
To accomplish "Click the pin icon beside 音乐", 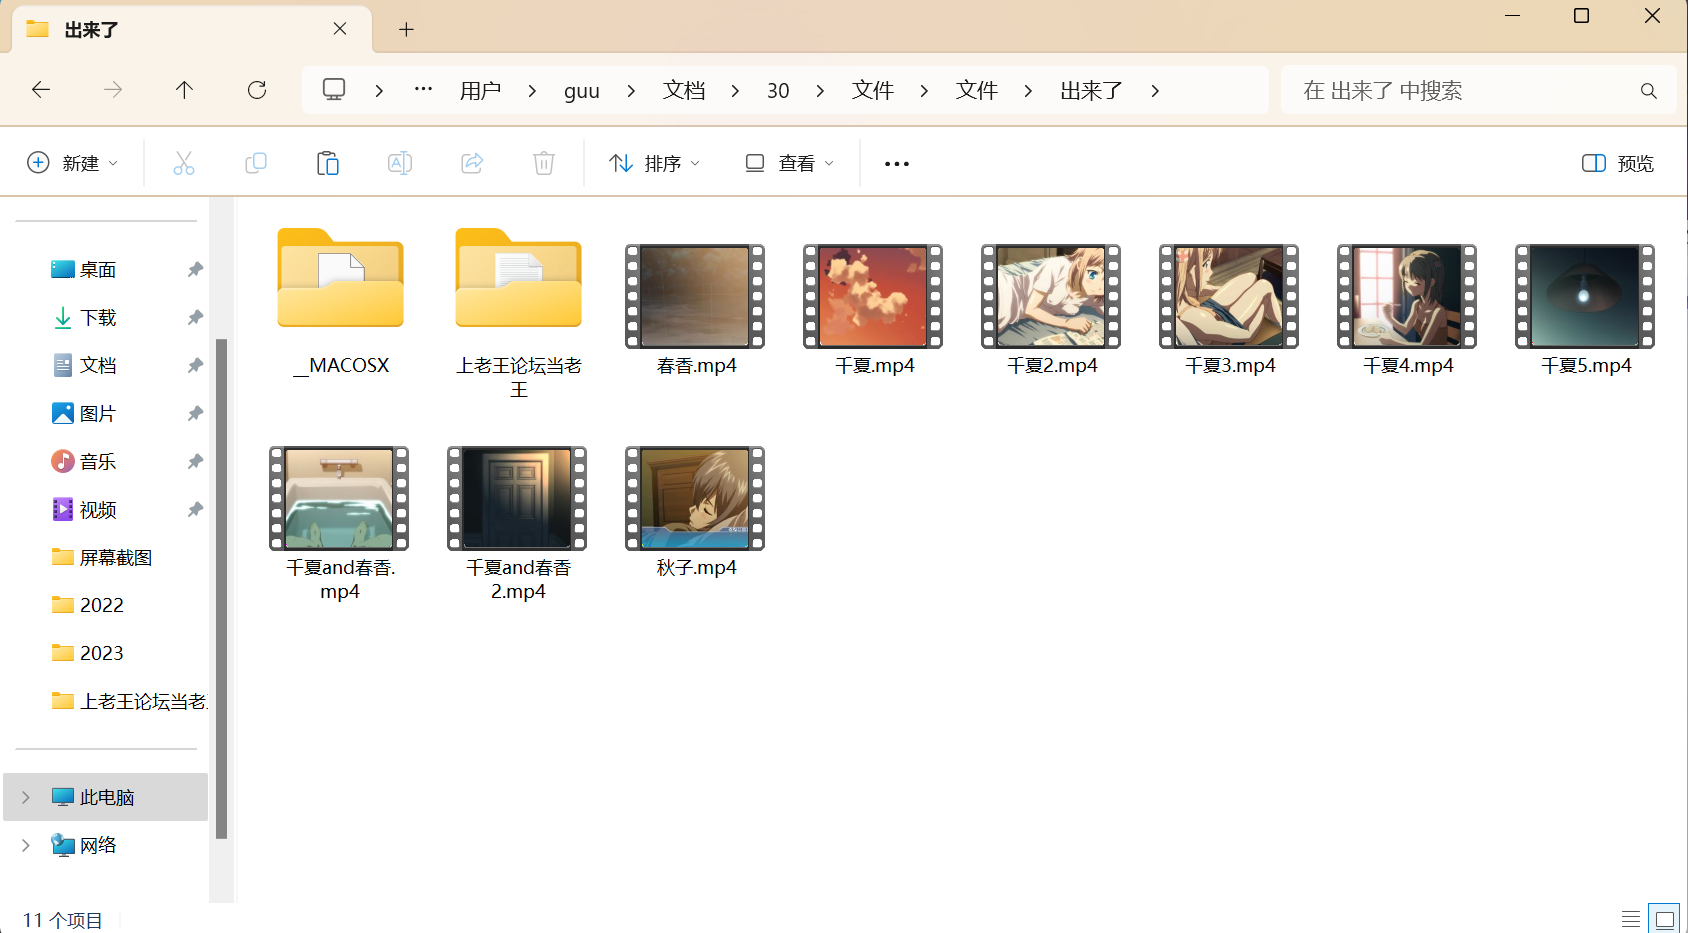I will 195,461.
